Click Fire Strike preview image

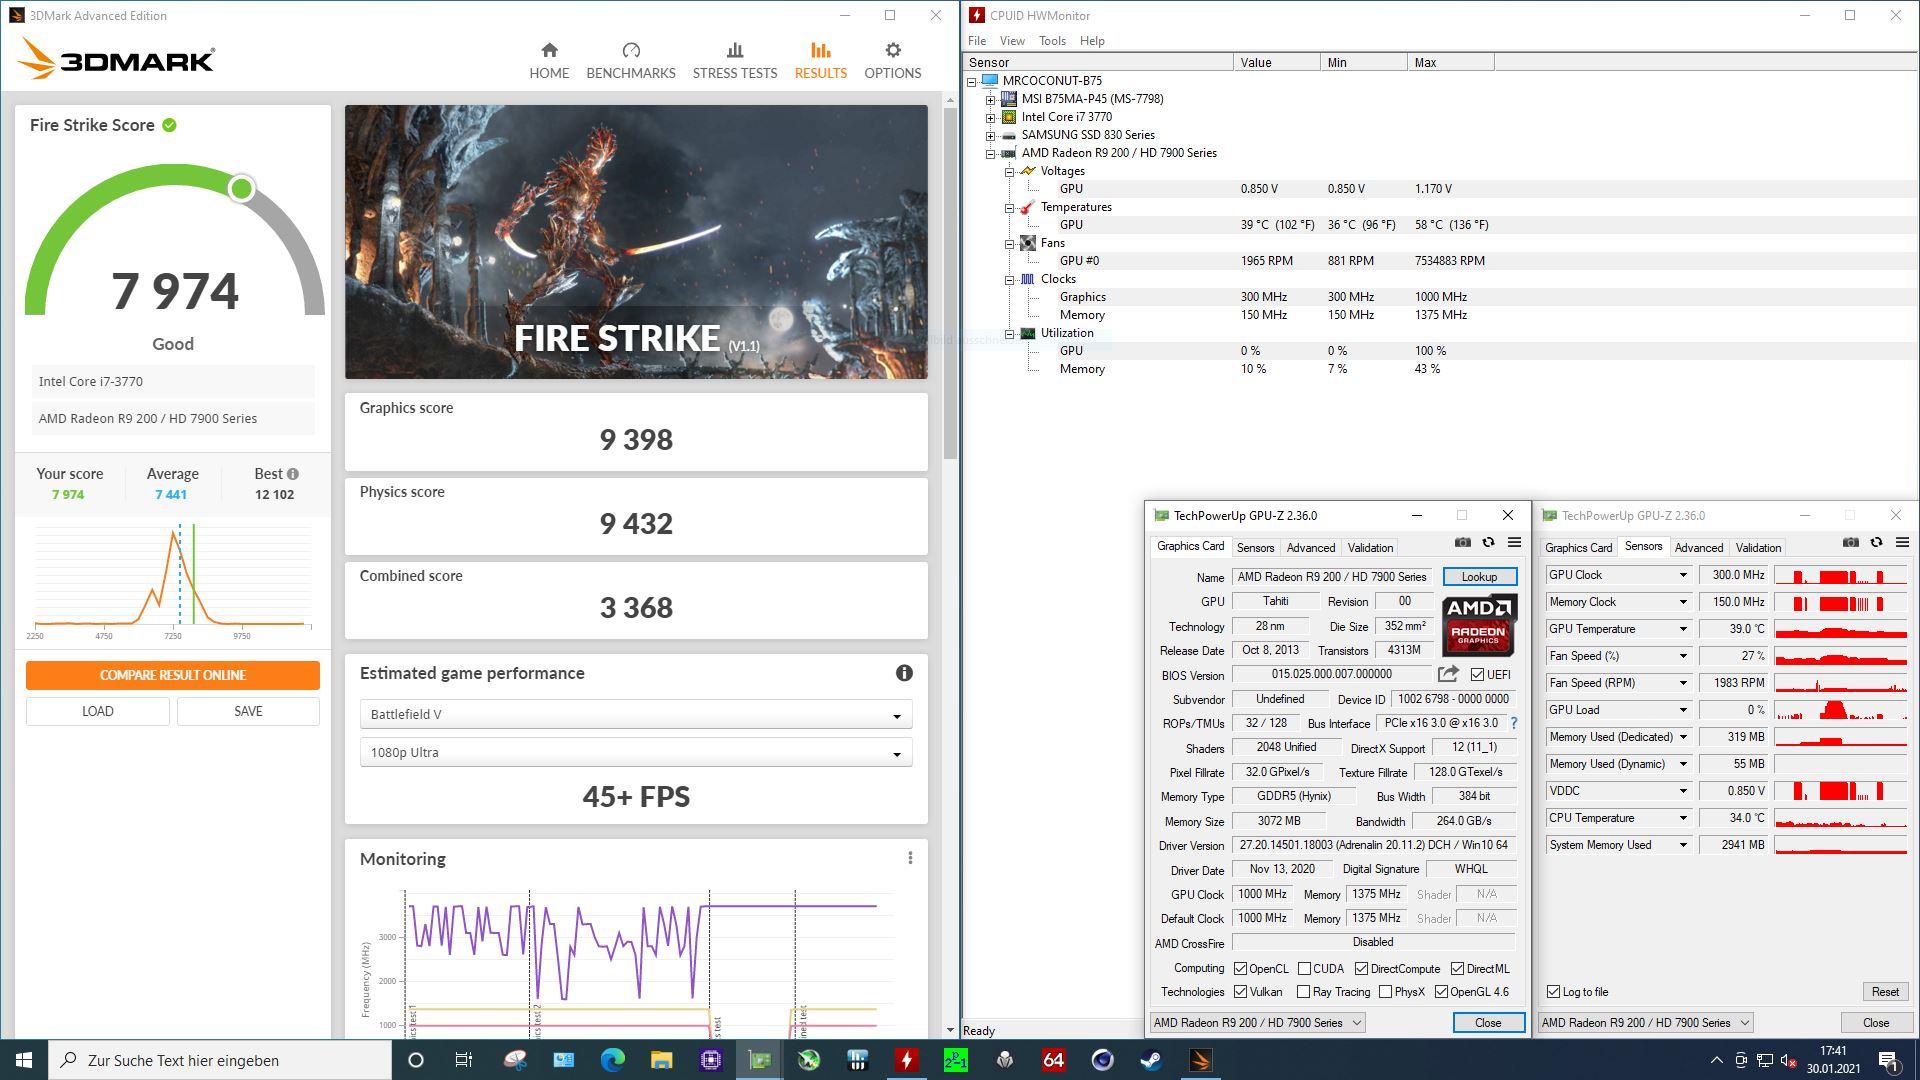(x=636, y=242)
